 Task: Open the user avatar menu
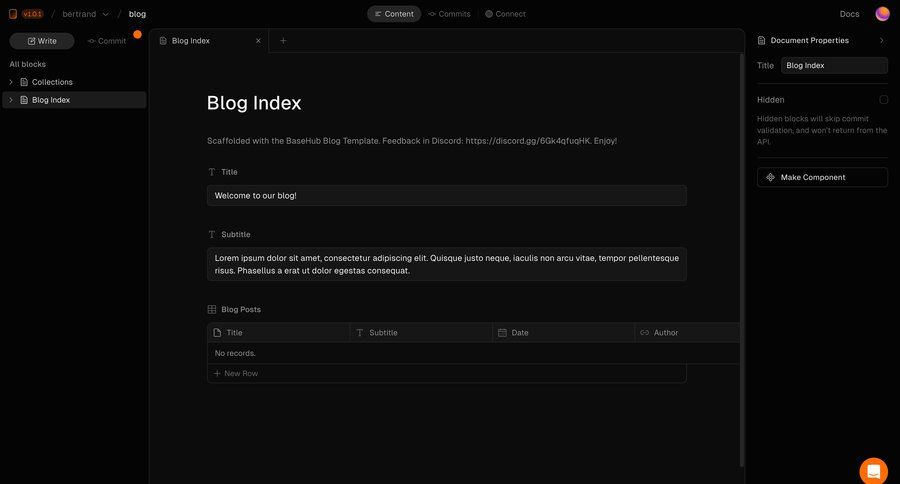[882, 14]
